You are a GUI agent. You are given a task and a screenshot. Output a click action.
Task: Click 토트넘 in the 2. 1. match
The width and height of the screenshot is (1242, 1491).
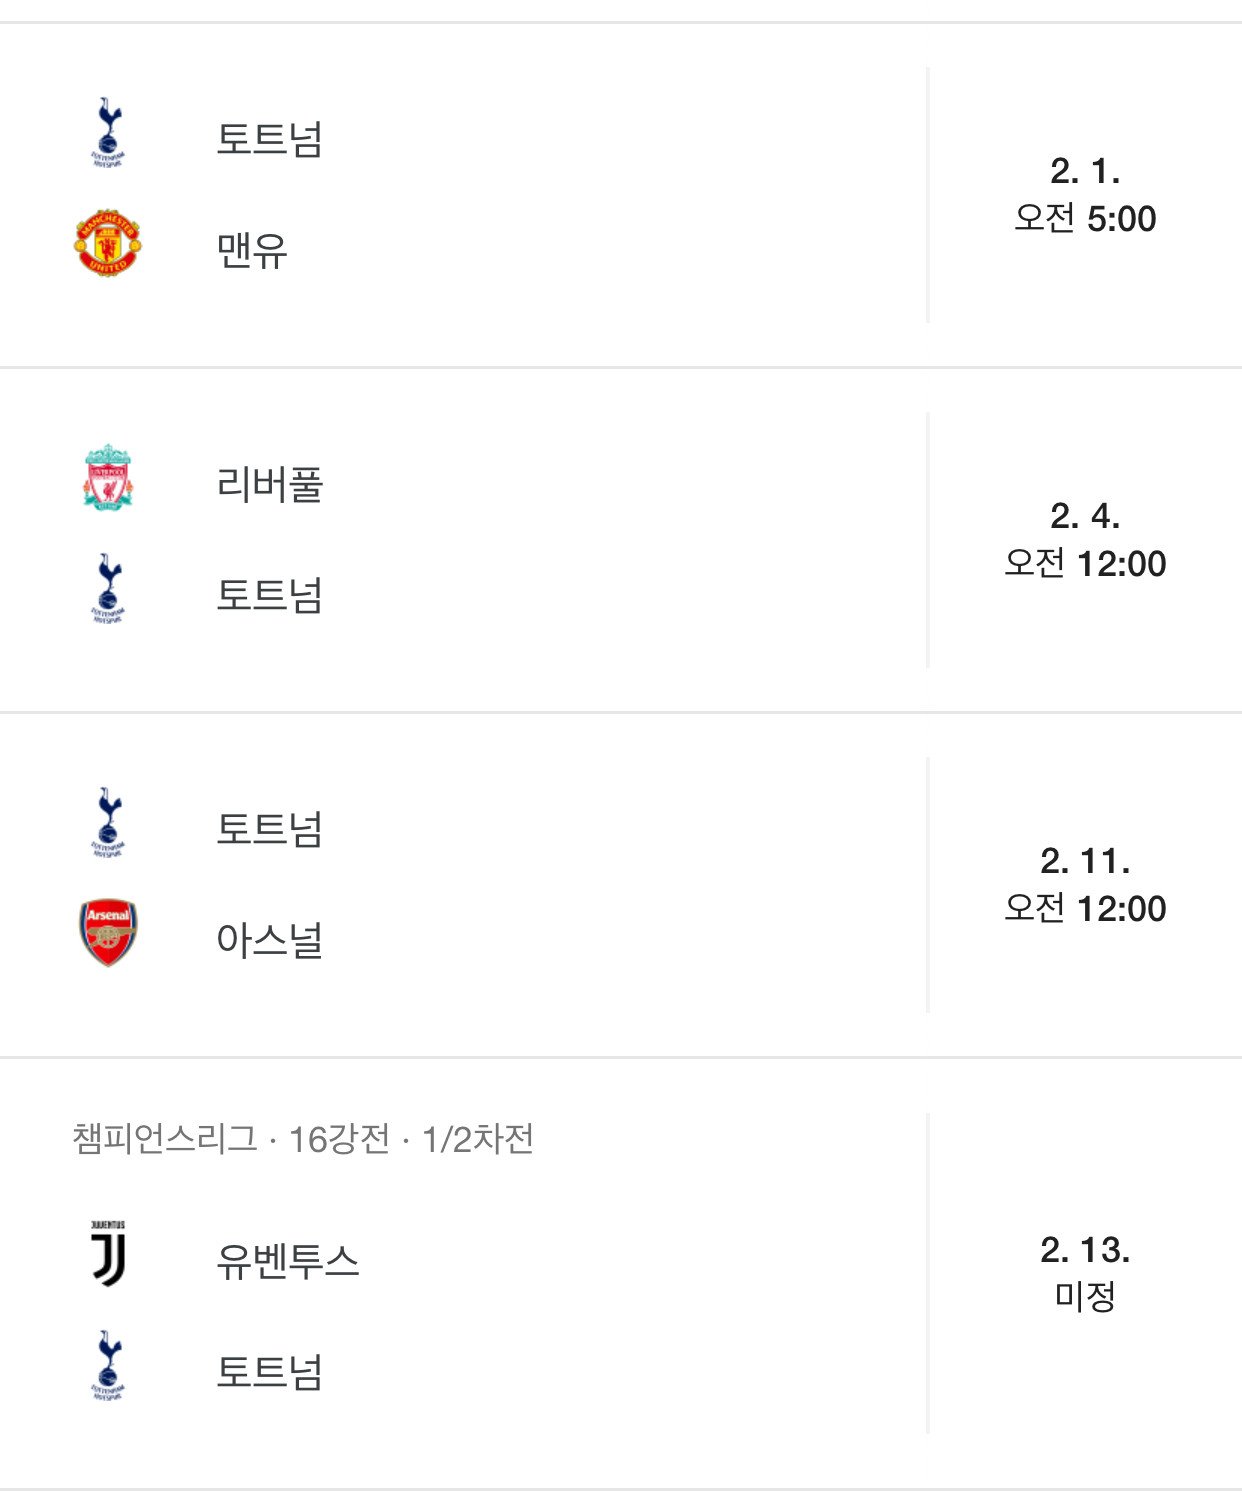(x=270, y=138)
